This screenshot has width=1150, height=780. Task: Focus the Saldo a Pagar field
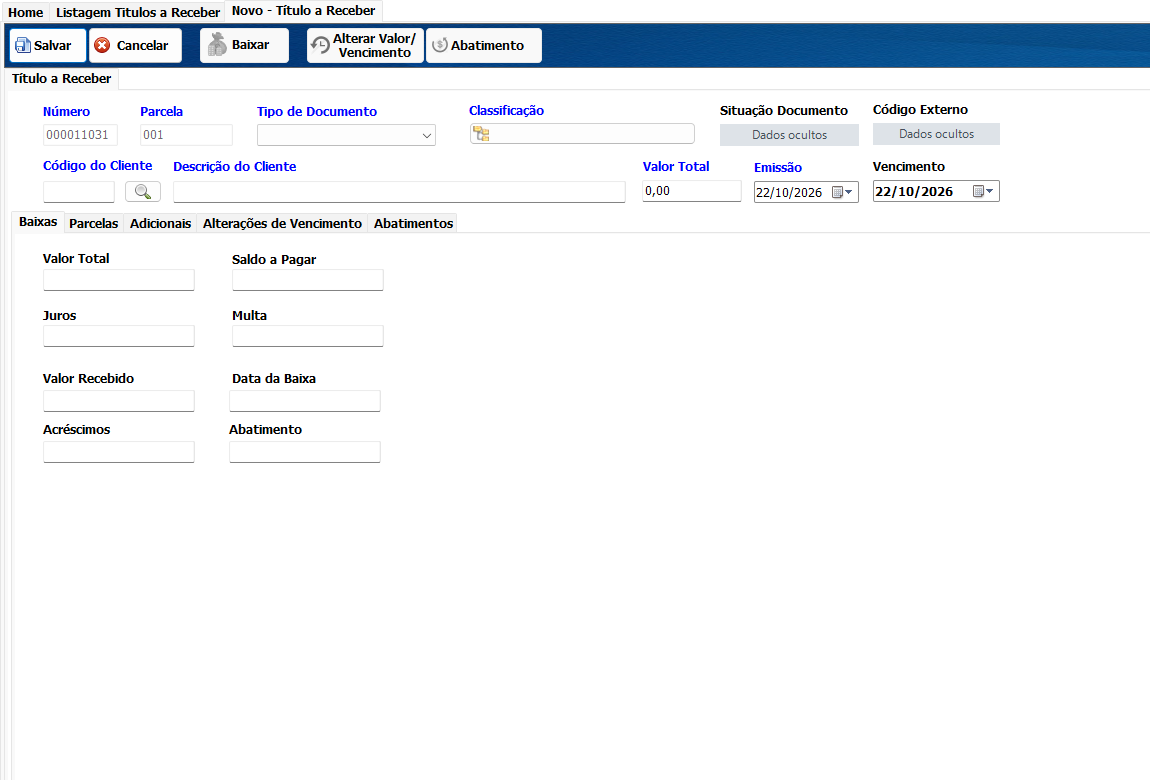click(x=308, y=279)
